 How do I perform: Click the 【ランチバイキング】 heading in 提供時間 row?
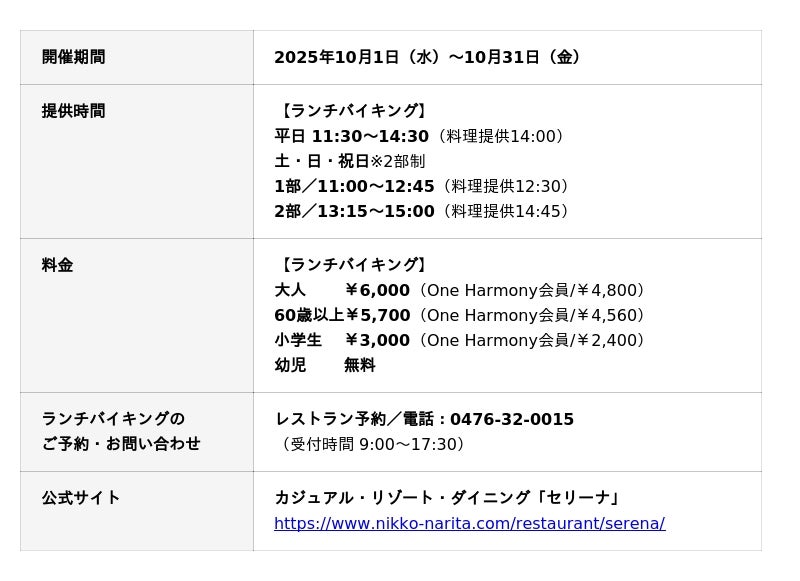[353, 111]
